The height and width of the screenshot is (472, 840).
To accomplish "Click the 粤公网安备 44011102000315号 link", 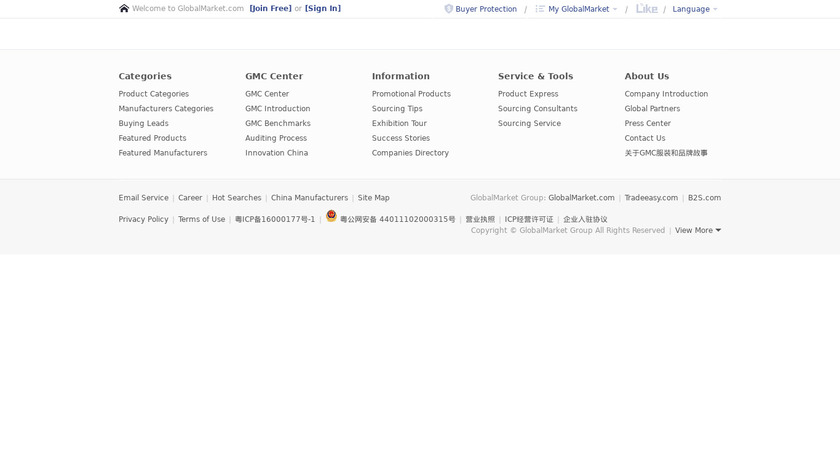I will point(398,219).
